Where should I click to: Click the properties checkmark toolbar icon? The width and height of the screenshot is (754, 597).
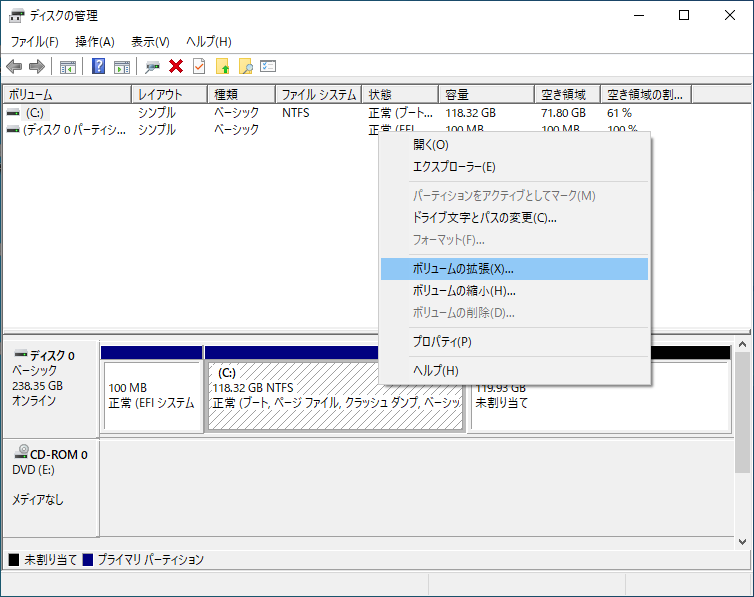tap(199, 66)
